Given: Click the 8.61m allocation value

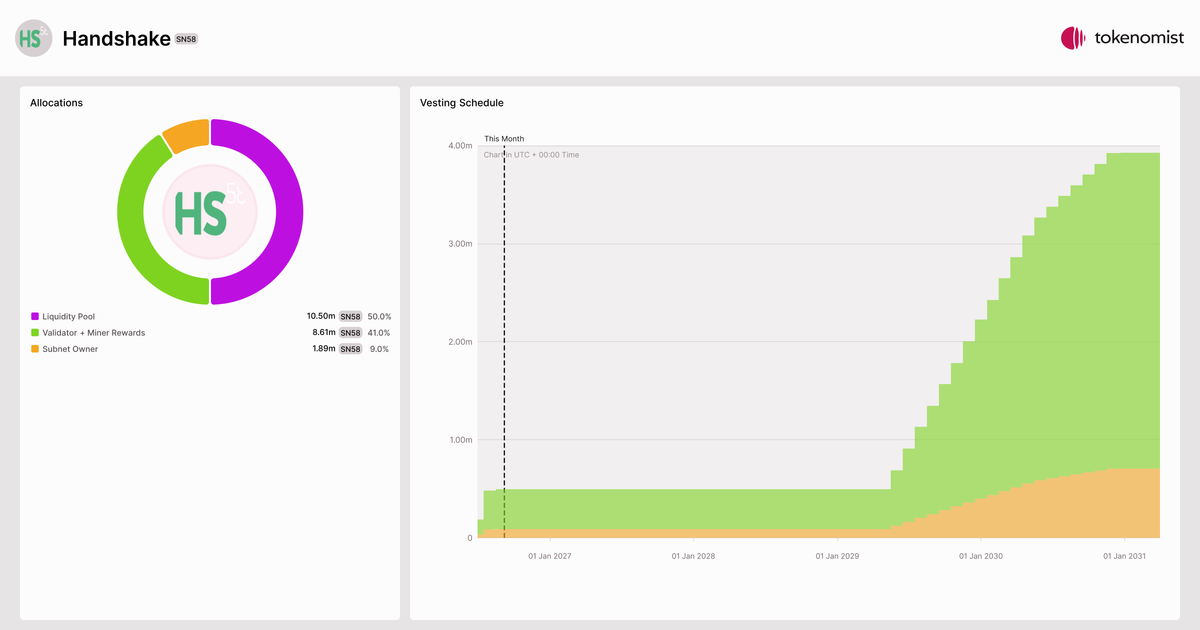Looking at the screenshot, I should tap(324, 332).
